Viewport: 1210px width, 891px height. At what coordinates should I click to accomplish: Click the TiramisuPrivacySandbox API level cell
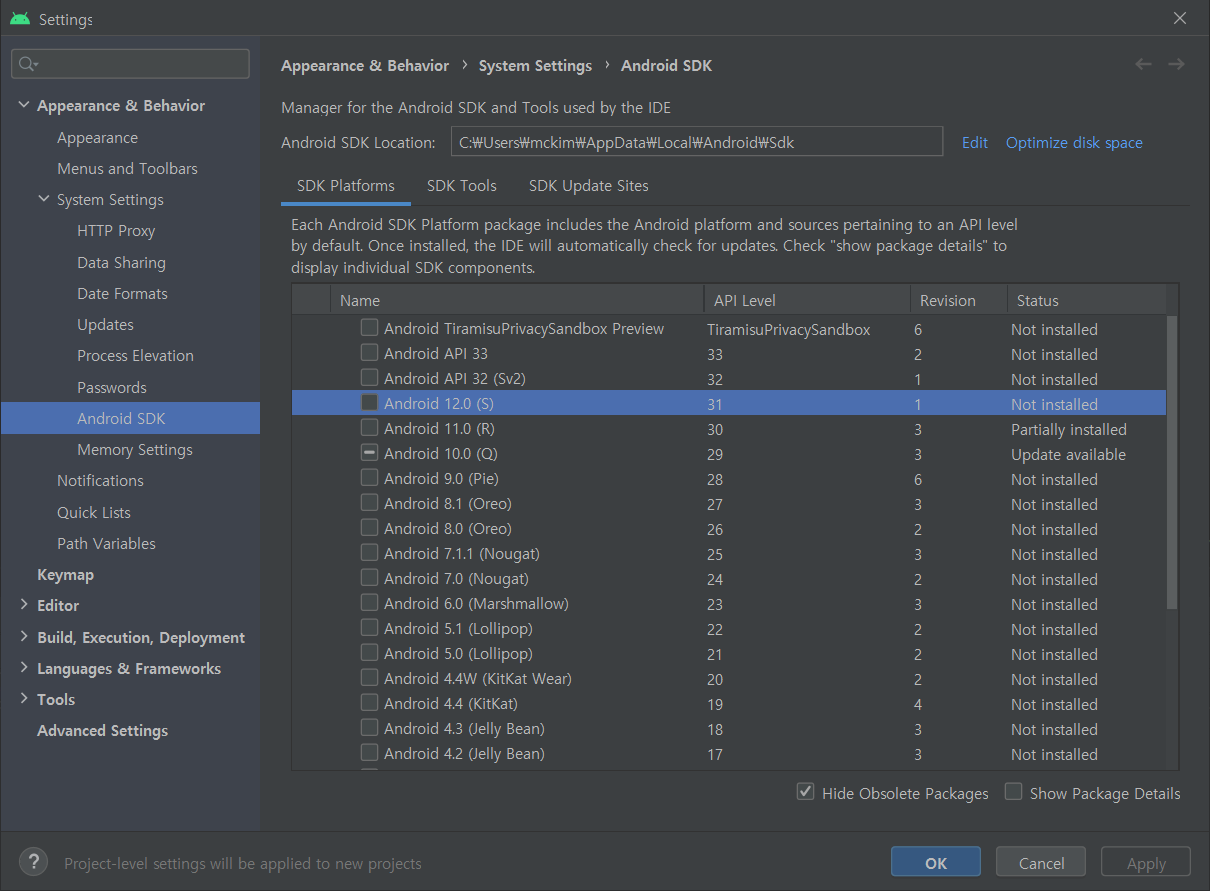pos(788,329)
